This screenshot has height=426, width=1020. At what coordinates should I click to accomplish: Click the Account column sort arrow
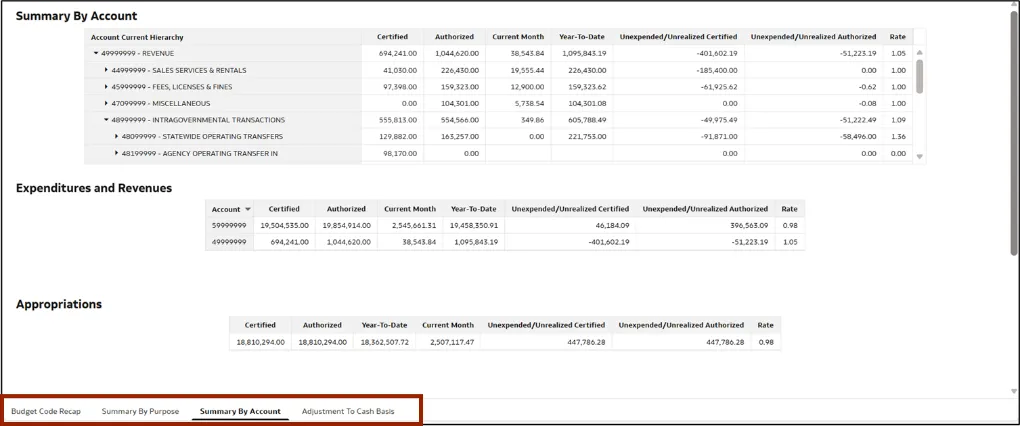pos(247,209)
